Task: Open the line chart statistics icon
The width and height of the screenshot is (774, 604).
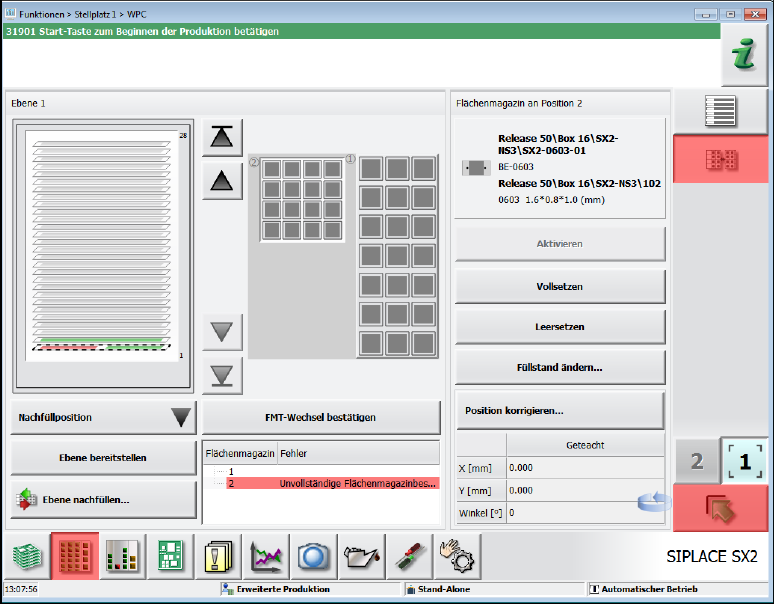Action: coord(267,556)
